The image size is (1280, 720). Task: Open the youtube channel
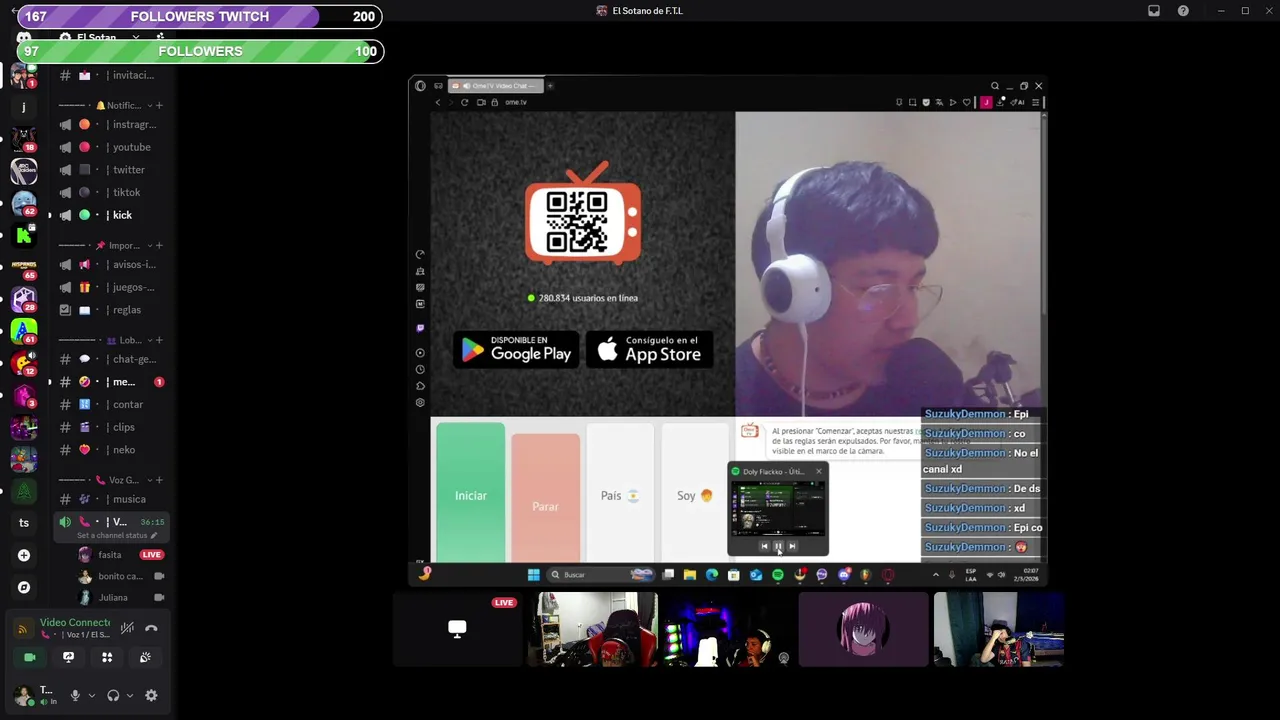click(110, 147)
